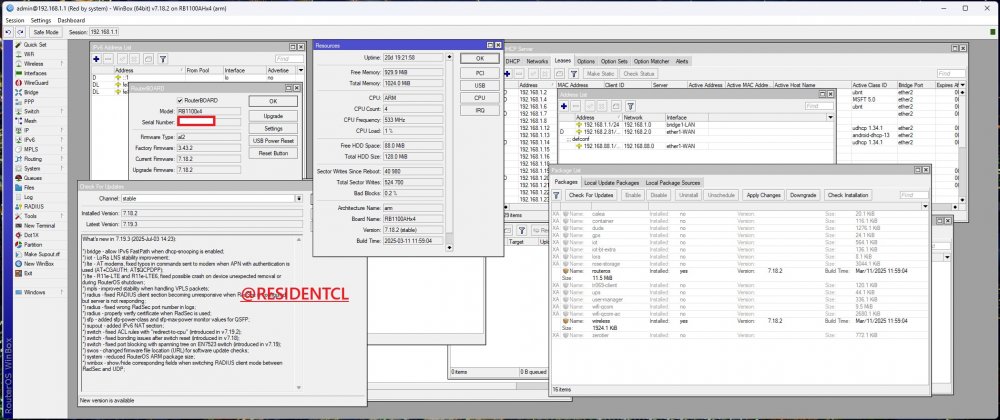The height and width of the screenshot is (420, 1000).
Task: Expand the MPLS submenu in sidebar
Action: pyautogui.click(x=62, y=149)
